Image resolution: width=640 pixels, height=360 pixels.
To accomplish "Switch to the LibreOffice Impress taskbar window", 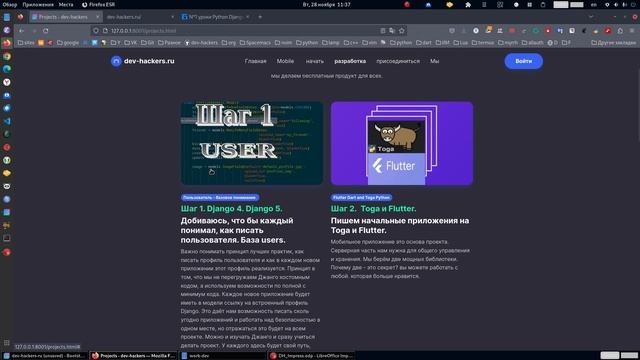I will pyautogui.click(x=311, y=356).
